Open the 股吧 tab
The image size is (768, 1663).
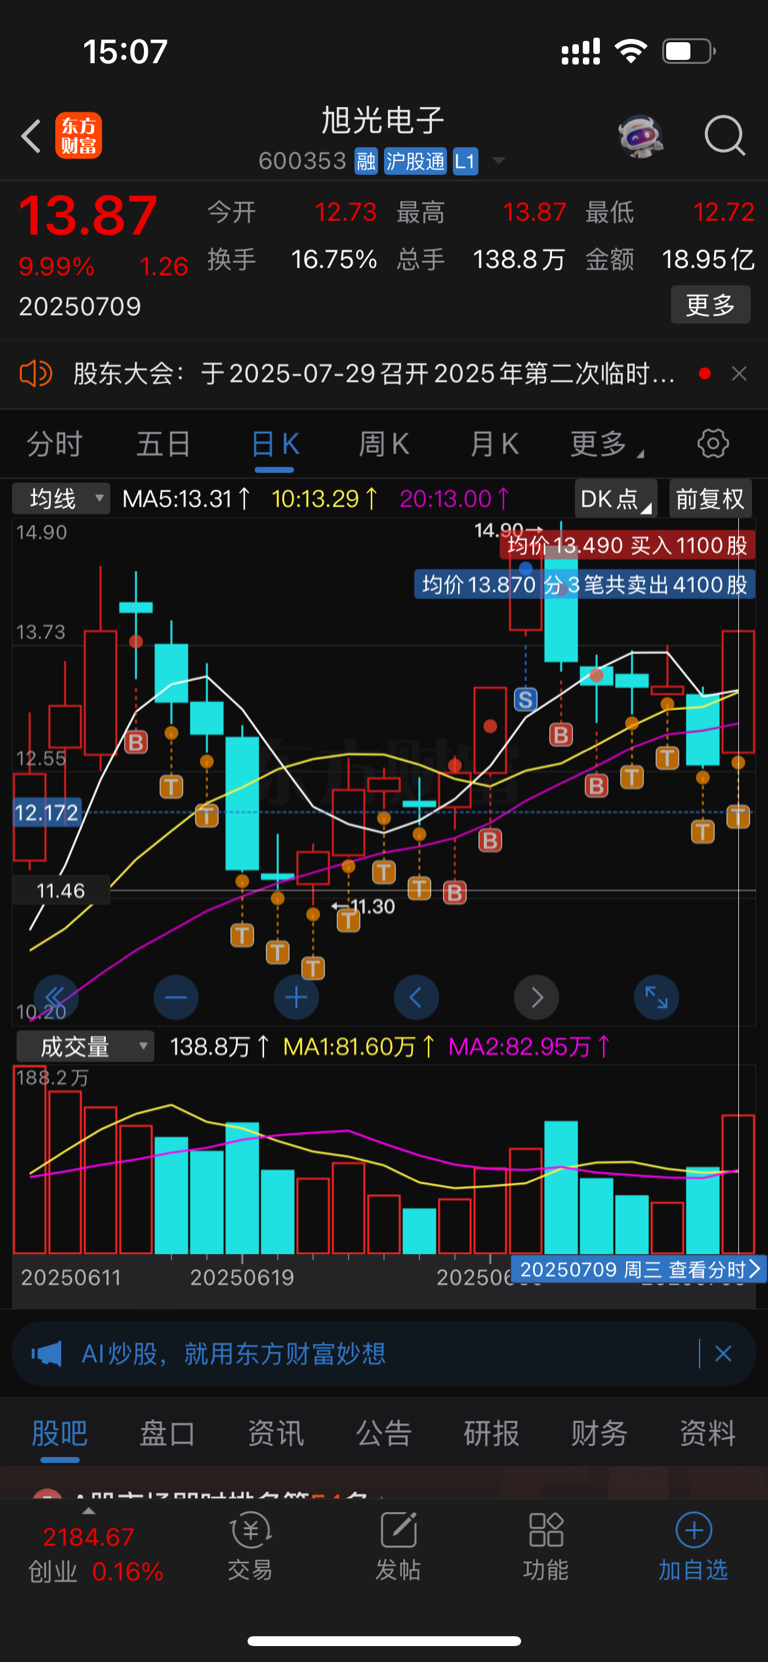point(59,1433)
